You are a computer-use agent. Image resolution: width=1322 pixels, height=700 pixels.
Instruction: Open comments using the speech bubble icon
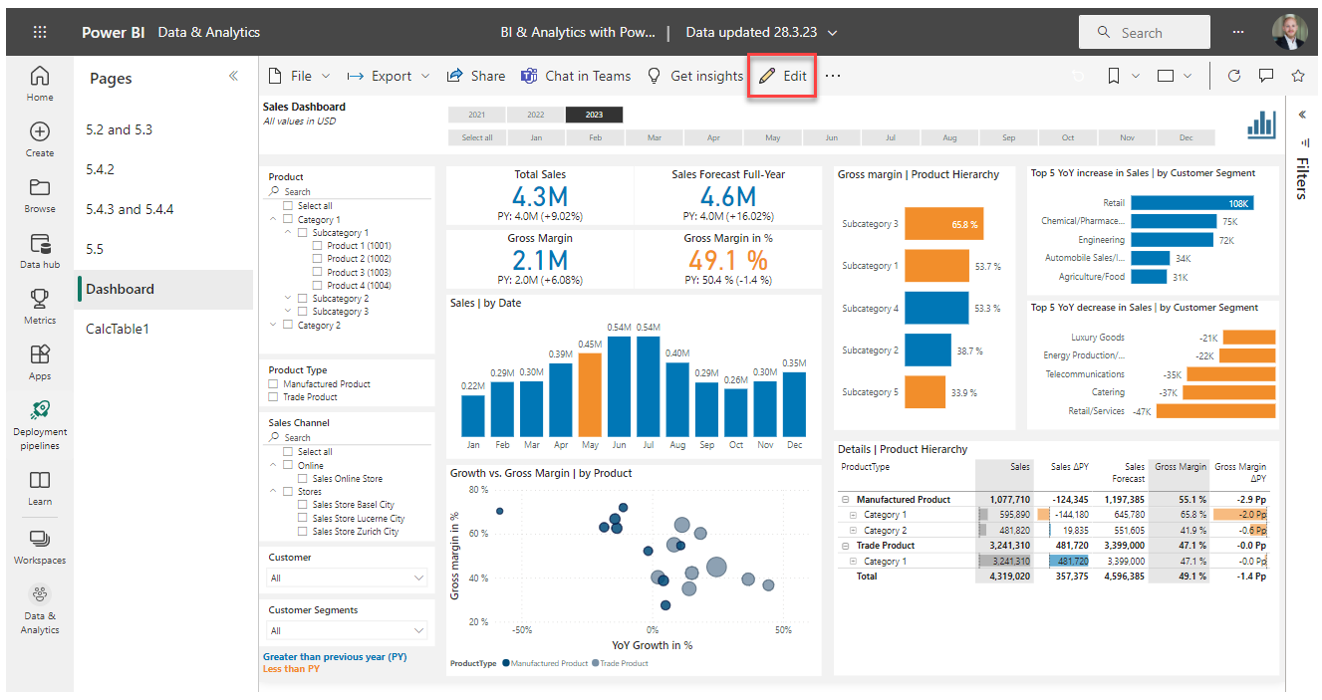point(1265,76)
